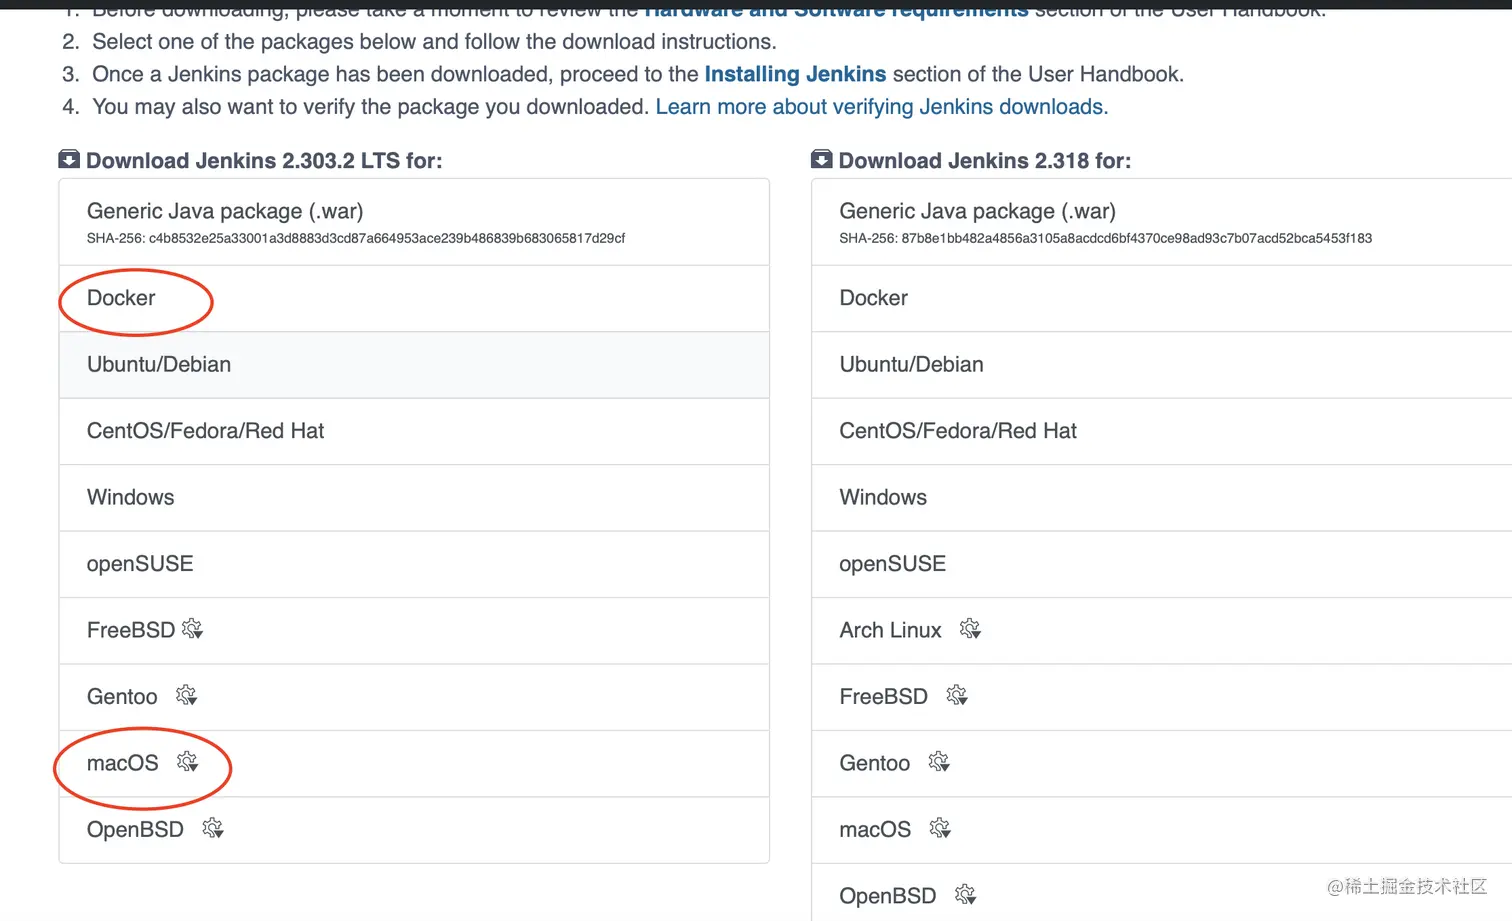Image resolution: width=1512 pixels, height=921 pixels.
Task: Choose CentOS/Fedora/Red Hat under Jenkins 2.318
Action: [958, 431]
